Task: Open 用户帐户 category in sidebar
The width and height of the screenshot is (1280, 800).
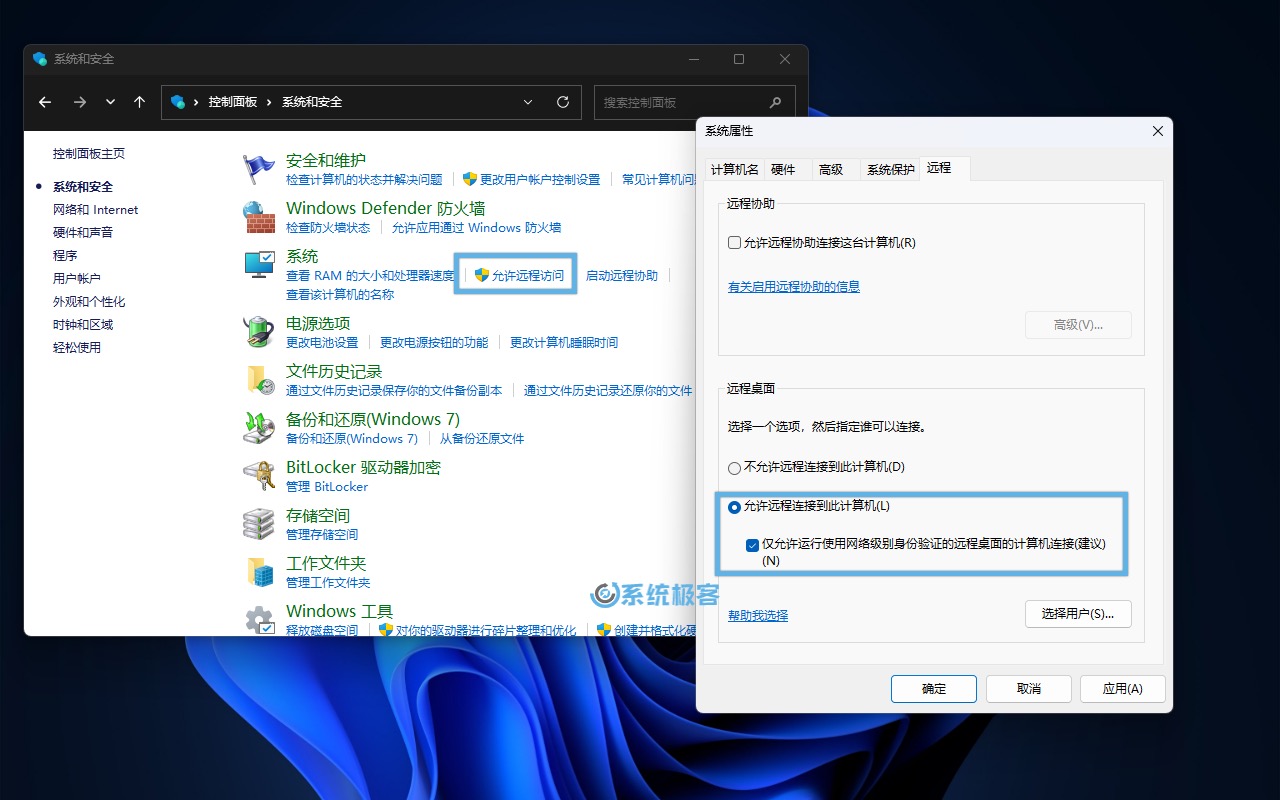Action: click(77, 278)
